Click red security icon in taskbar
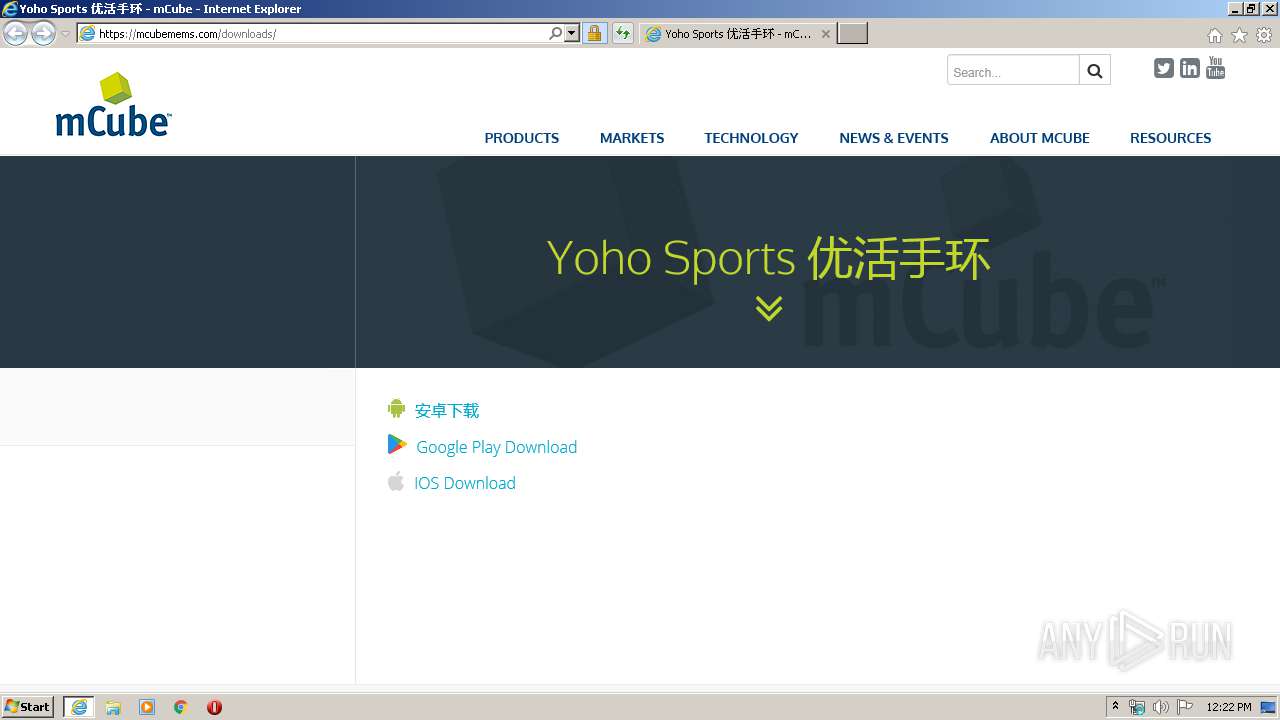 pyautogui.click(x=214, y=707)
